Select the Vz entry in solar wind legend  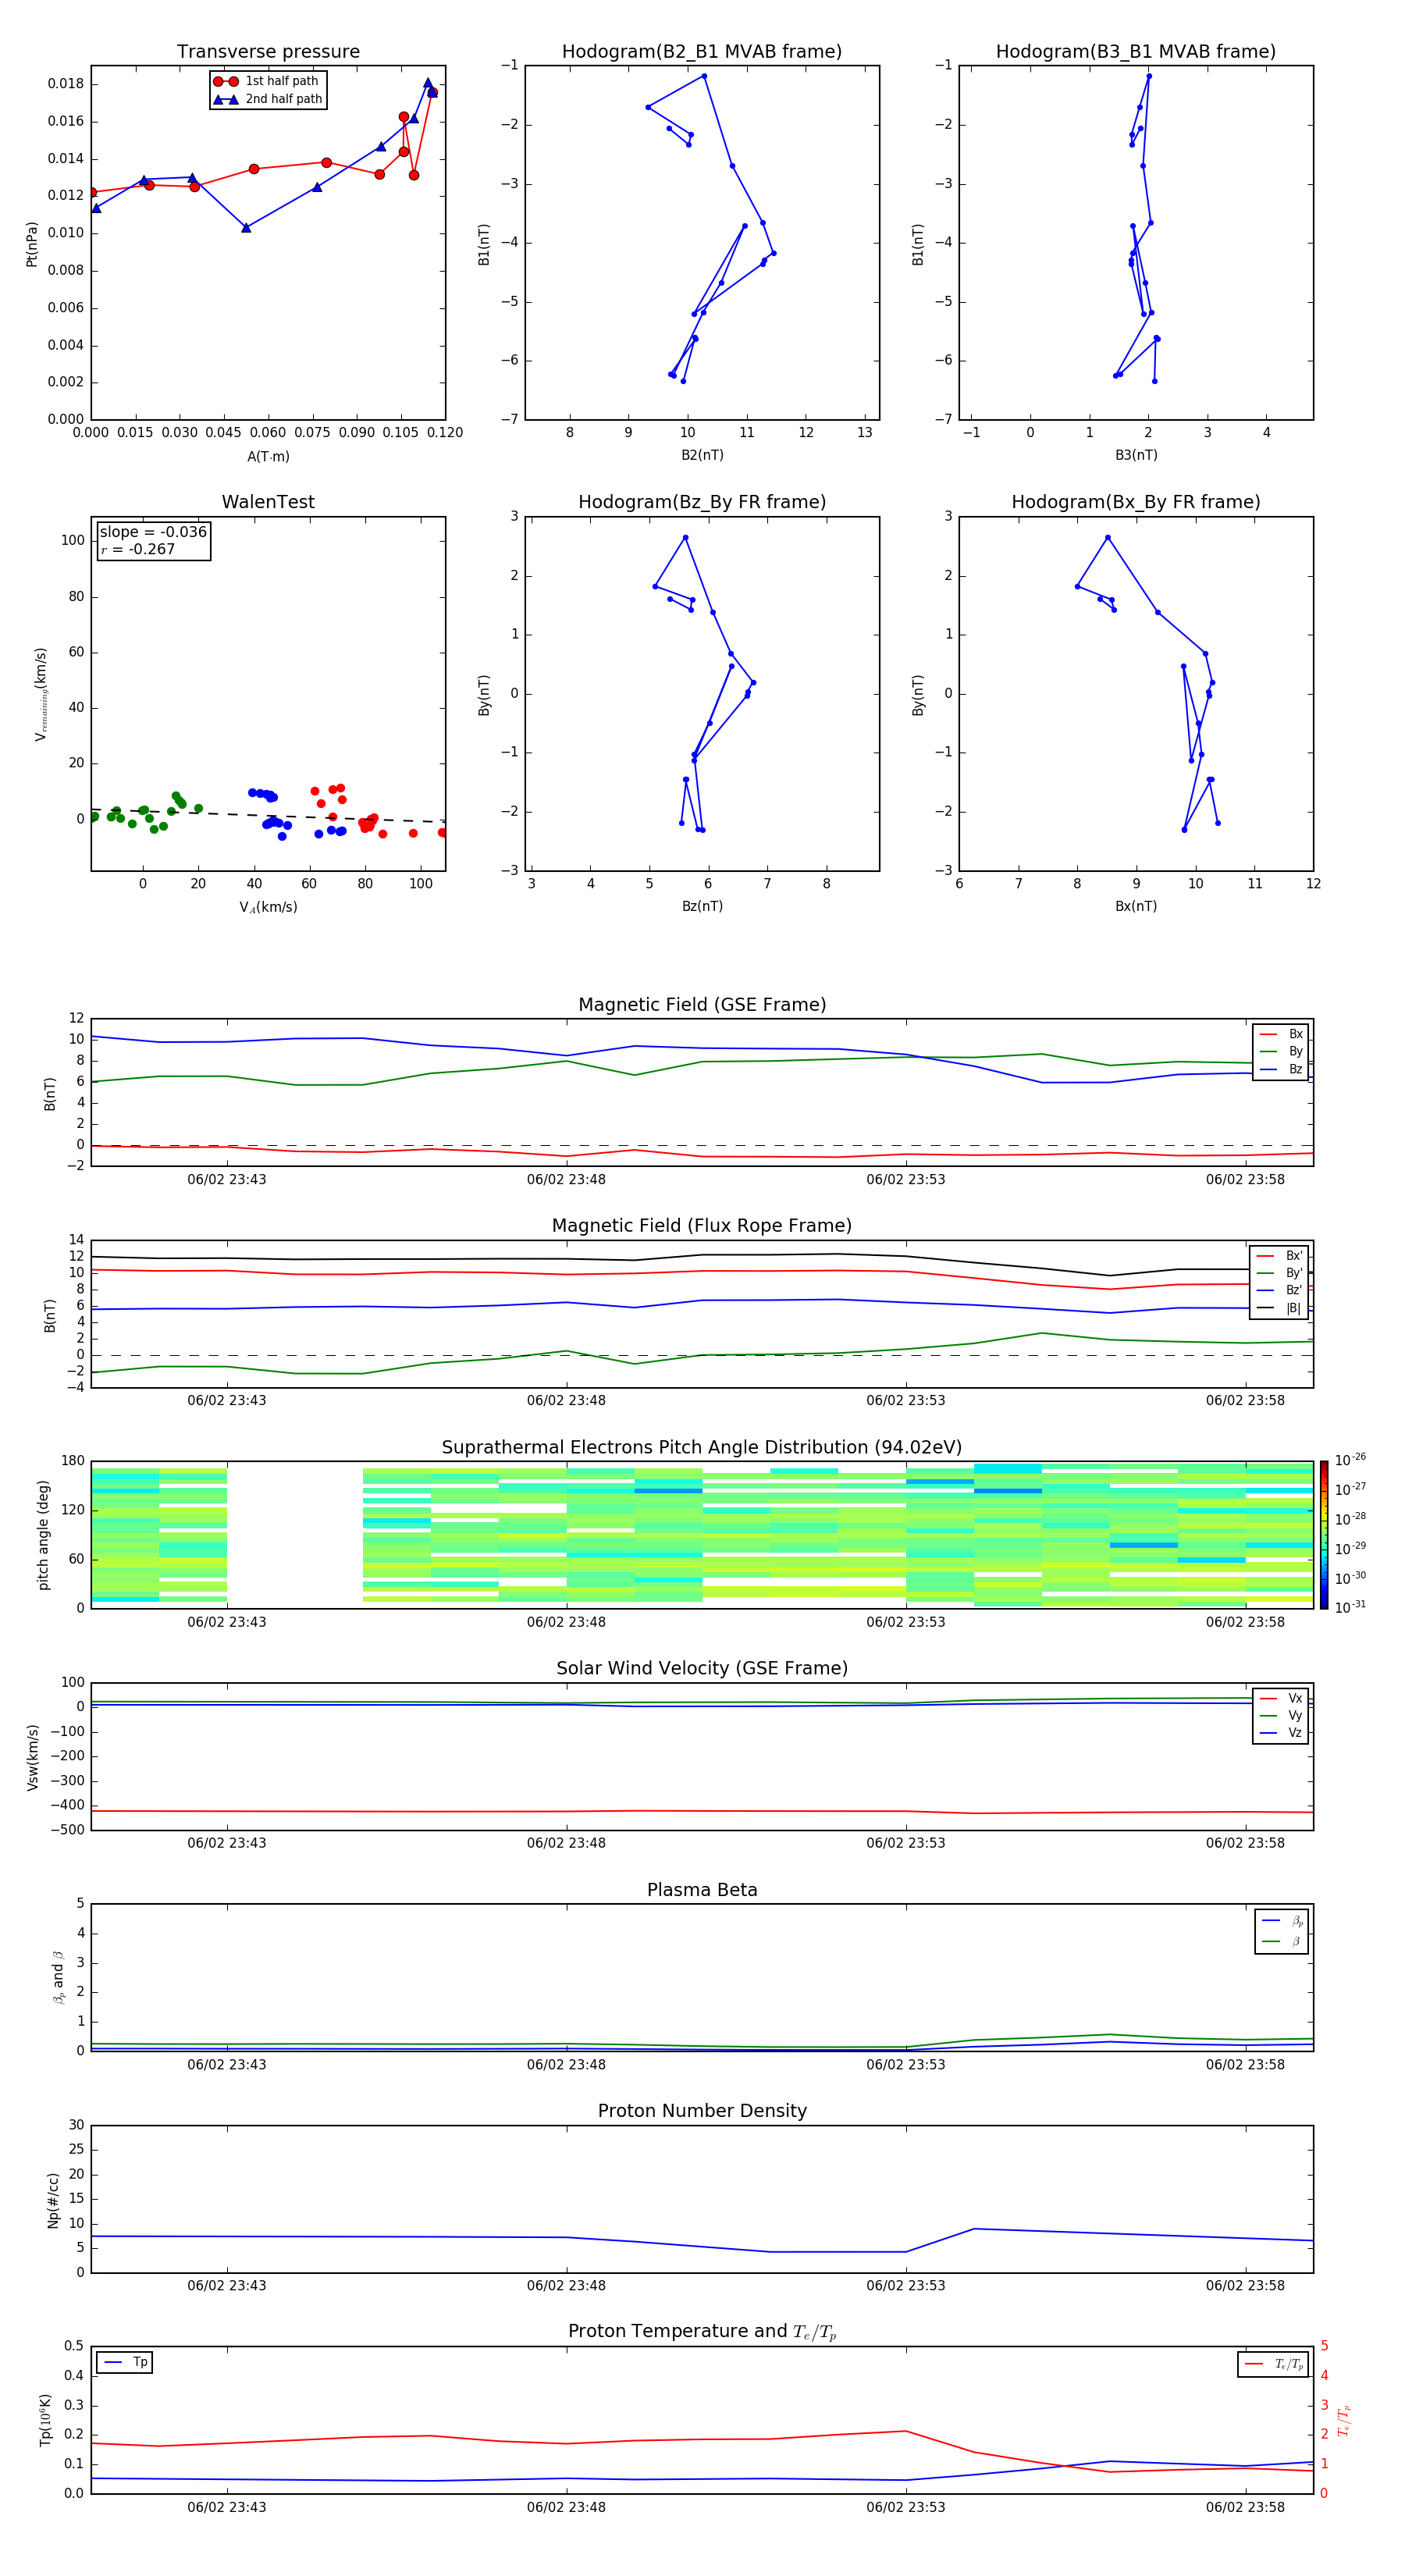tap(1281, 1733)
